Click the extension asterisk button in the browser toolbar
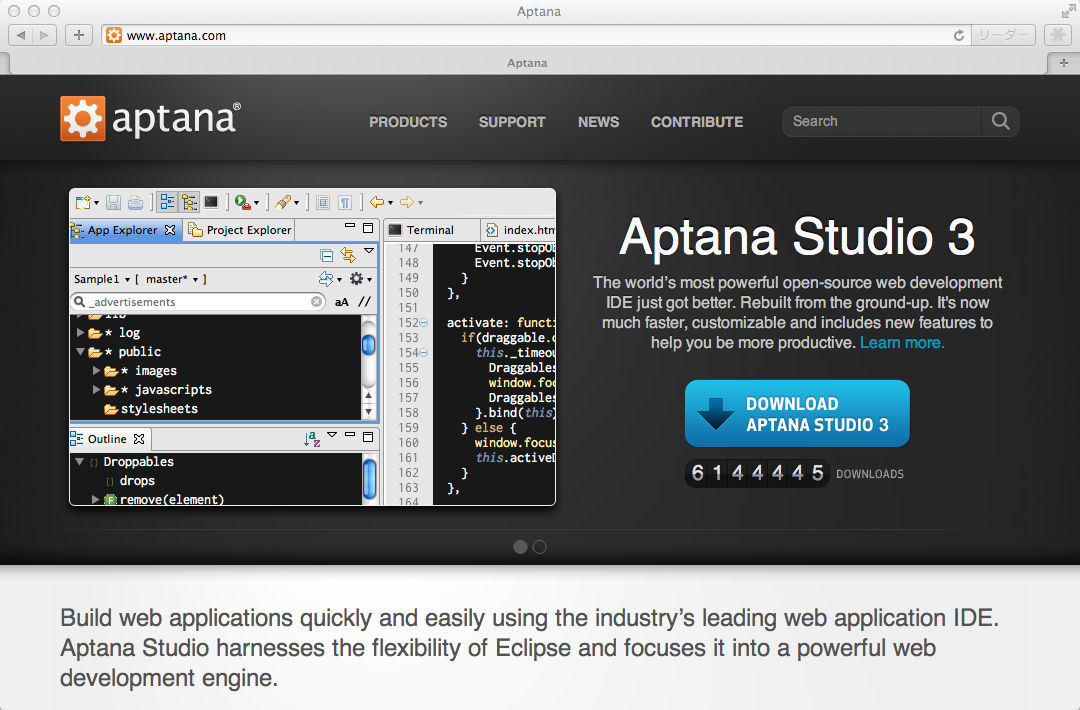This screenshot has height=710, width=1080. tap(1058, 35)
